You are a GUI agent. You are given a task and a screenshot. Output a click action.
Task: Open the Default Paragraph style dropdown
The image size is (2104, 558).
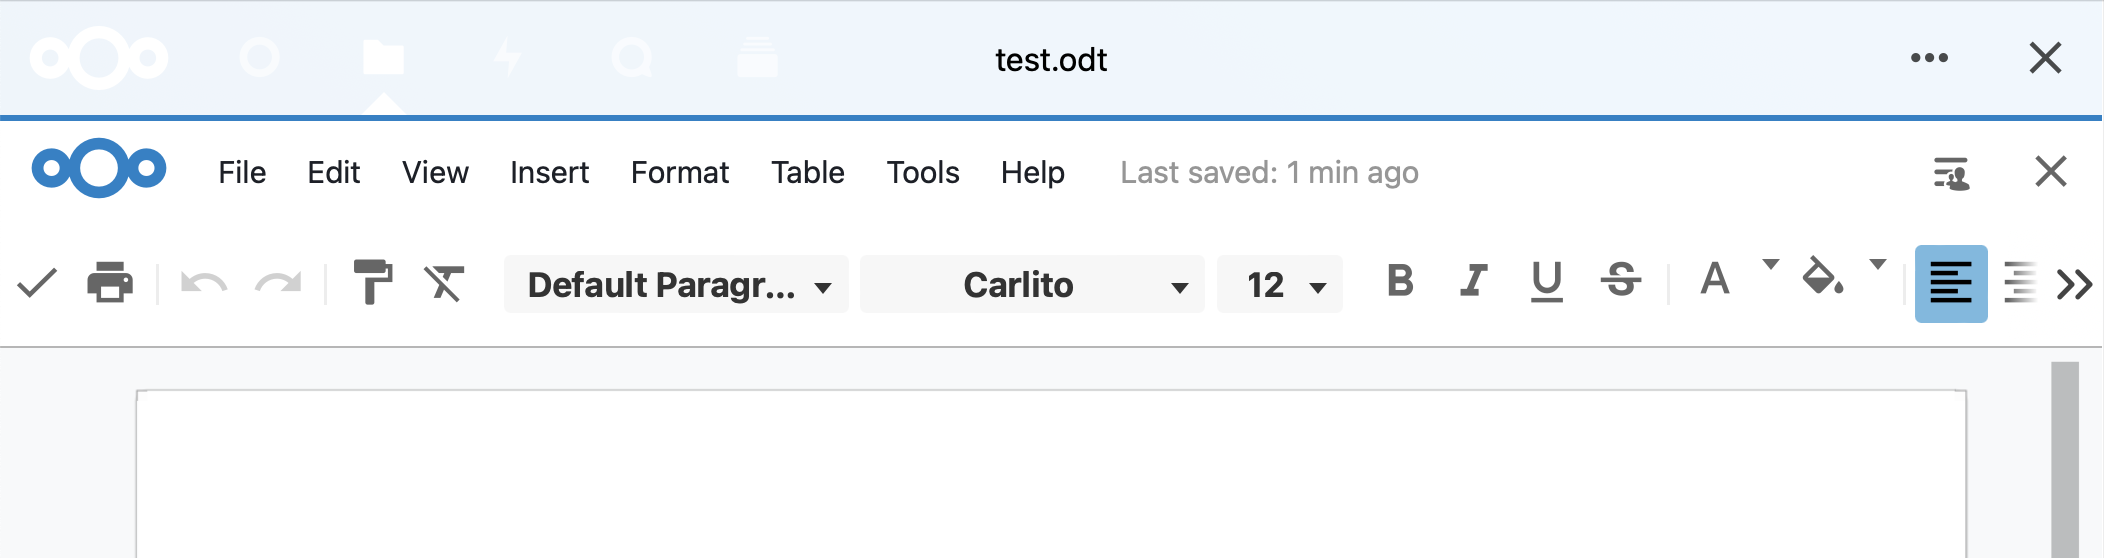point(677,285)
